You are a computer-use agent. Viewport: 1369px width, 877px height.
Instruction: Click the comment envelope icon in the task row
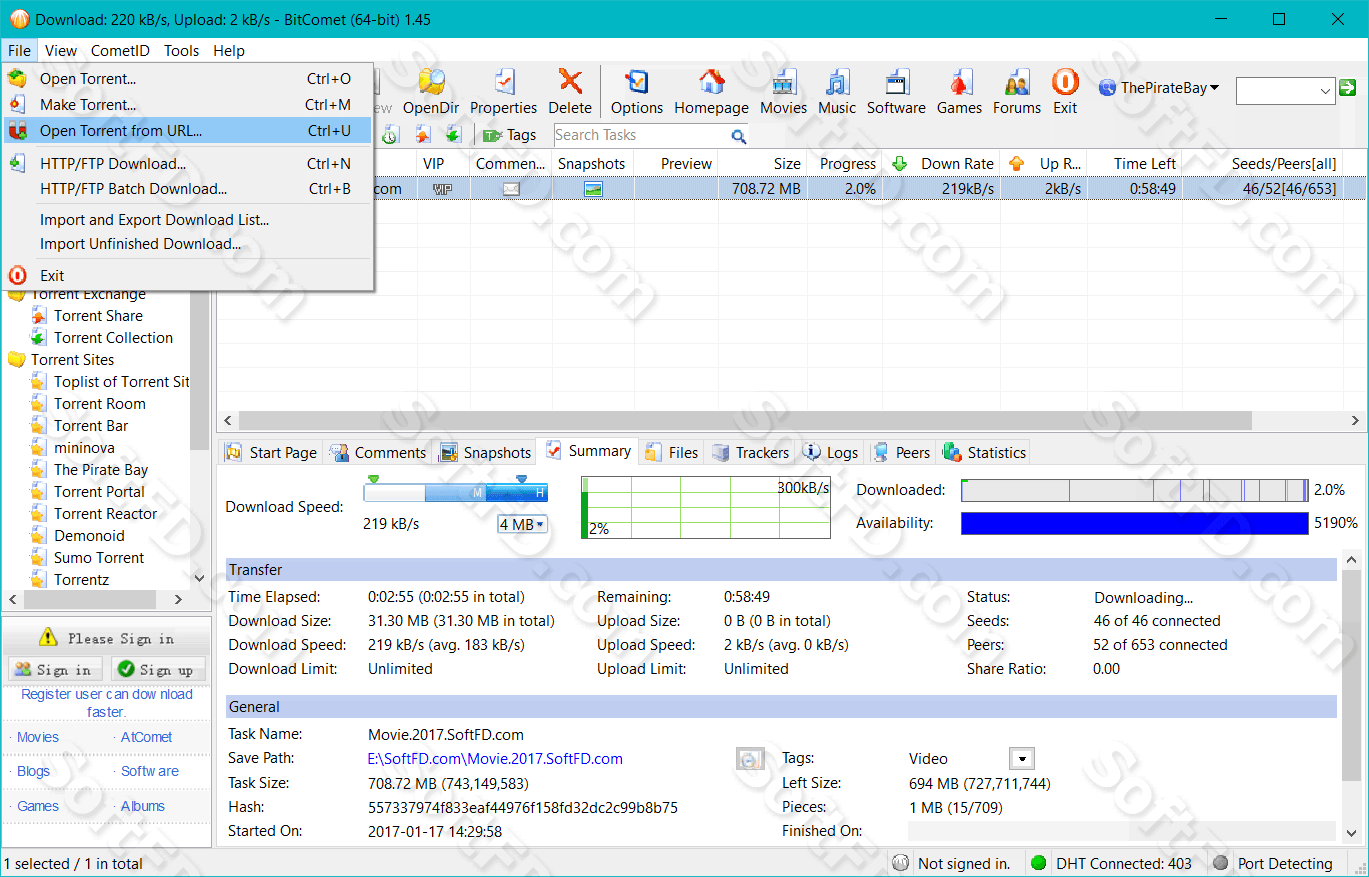[x=511, y=189]
